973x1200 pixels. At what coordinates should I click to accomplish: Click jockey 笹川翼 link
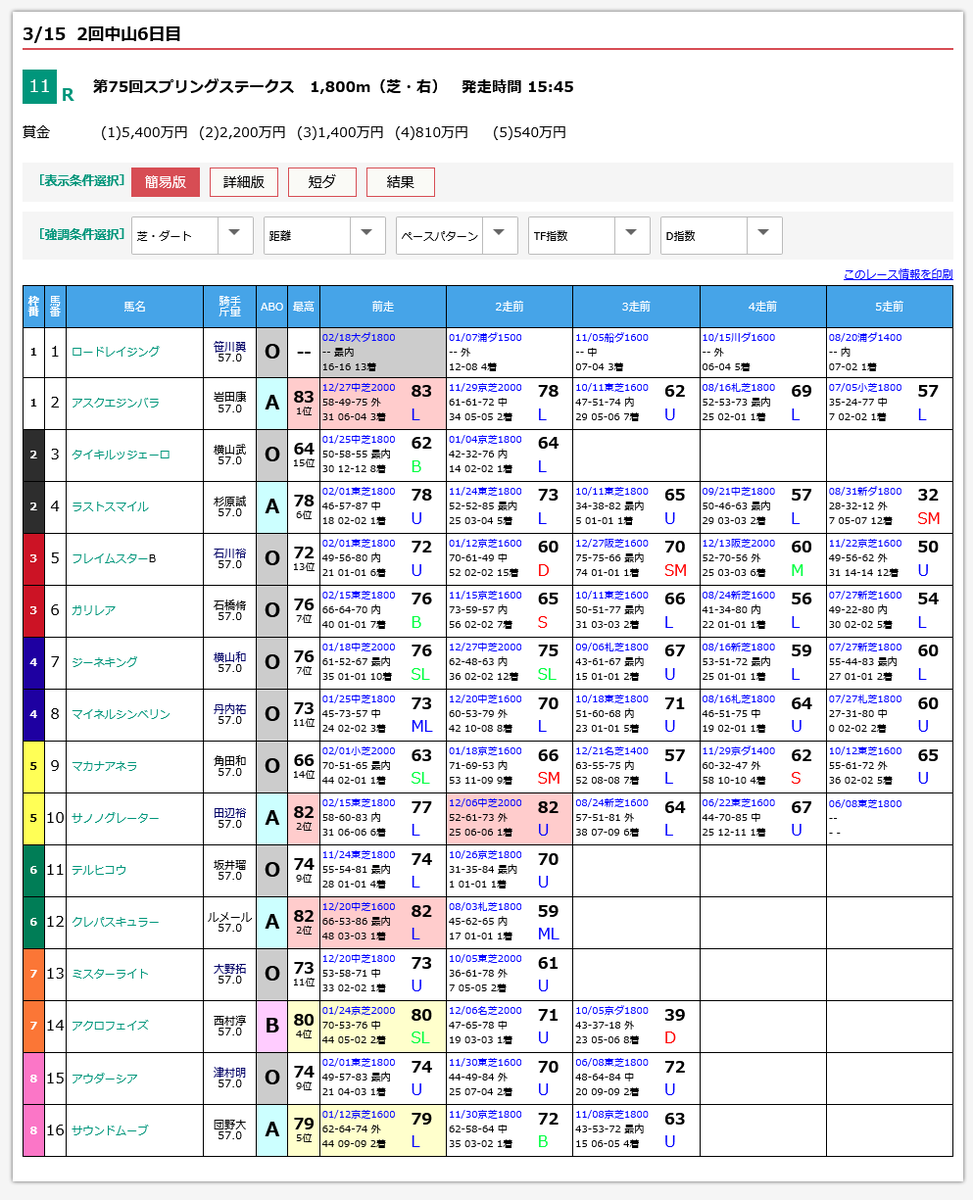[230, 347]
